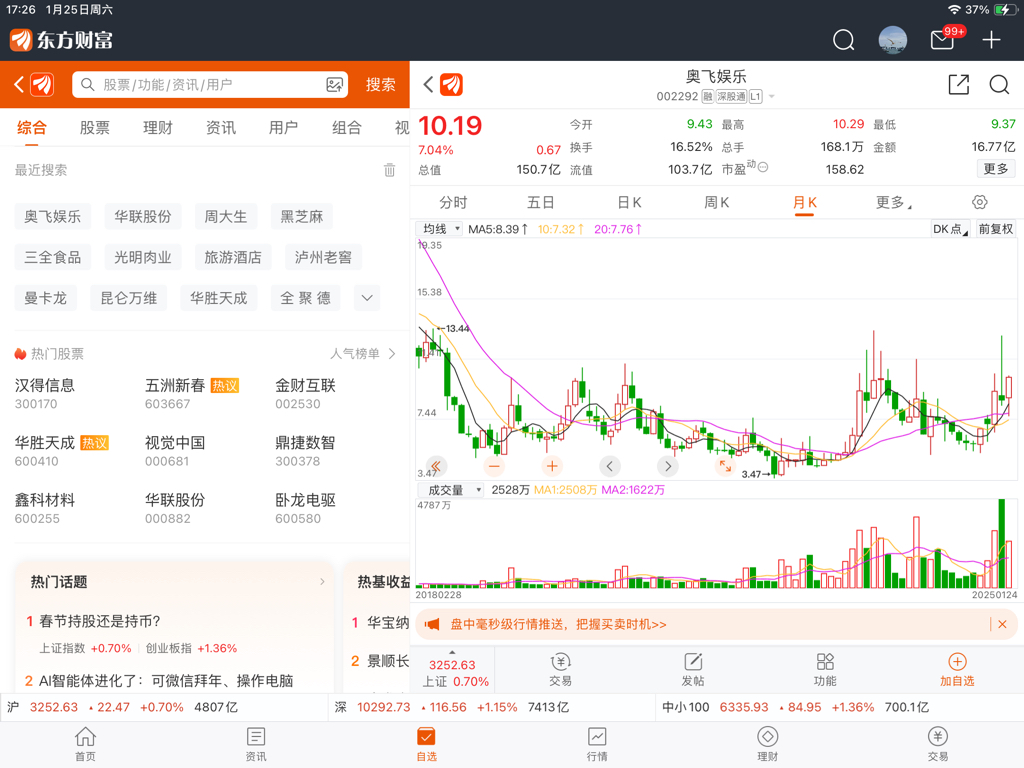Image resolution: width=1024 pixels, height=768 pixels.
Task: Open 交易 from the stock action bar
Action: coord(560,669)
